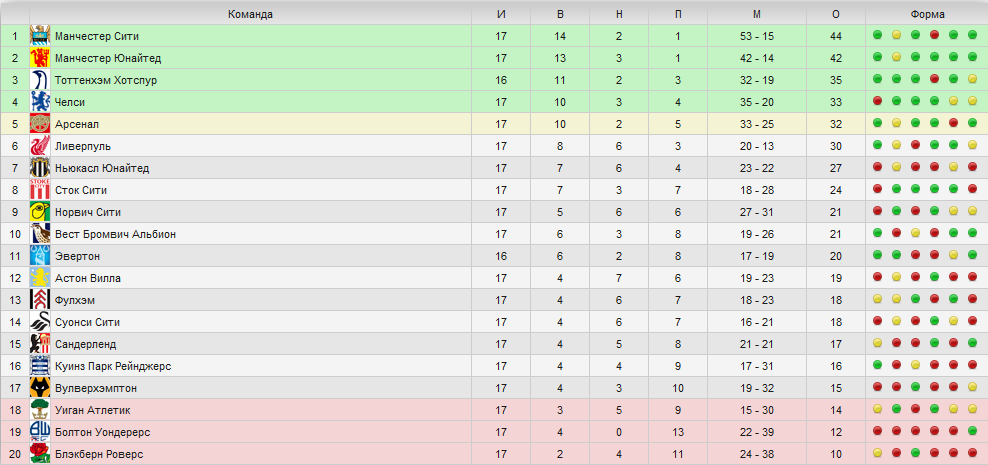Open the Эвертон team link
Screen dimensions: 988x465
(x=78, y=256)
